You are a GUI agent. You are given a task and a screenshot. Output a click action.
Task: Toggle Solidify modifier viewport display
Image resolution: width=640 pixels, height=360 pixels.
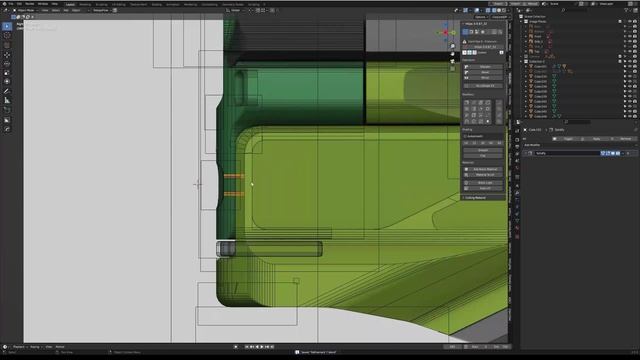613,153
